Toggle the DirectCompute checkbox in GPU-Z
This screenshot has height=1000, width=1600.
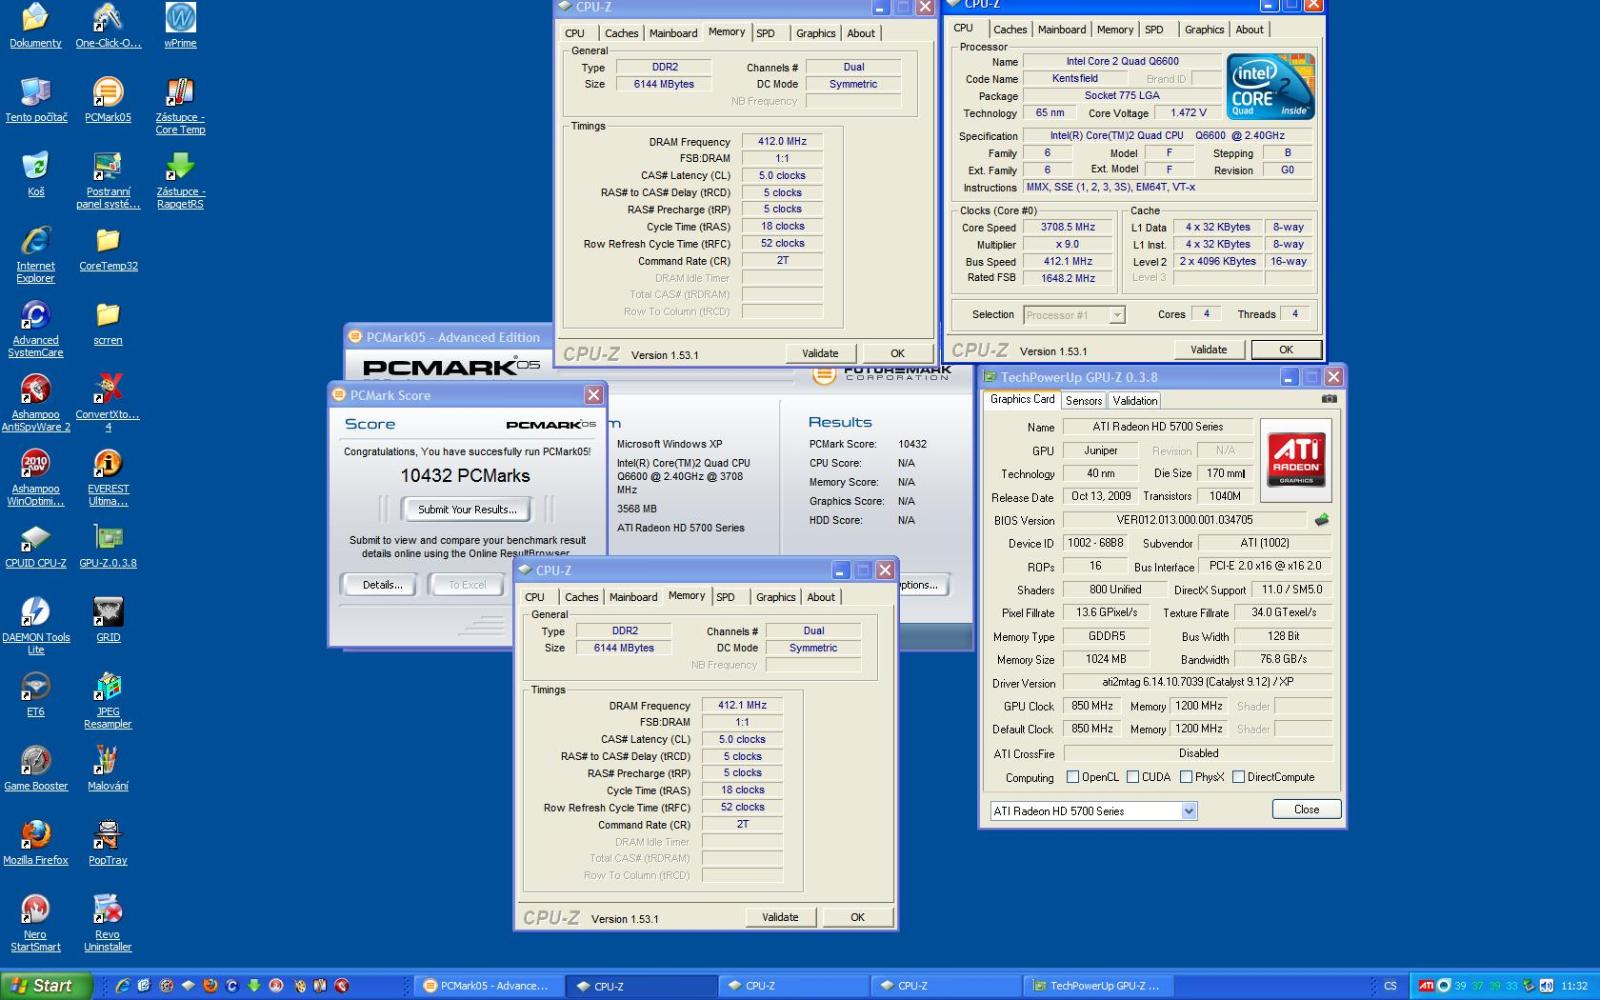(x=1238, y=777)
